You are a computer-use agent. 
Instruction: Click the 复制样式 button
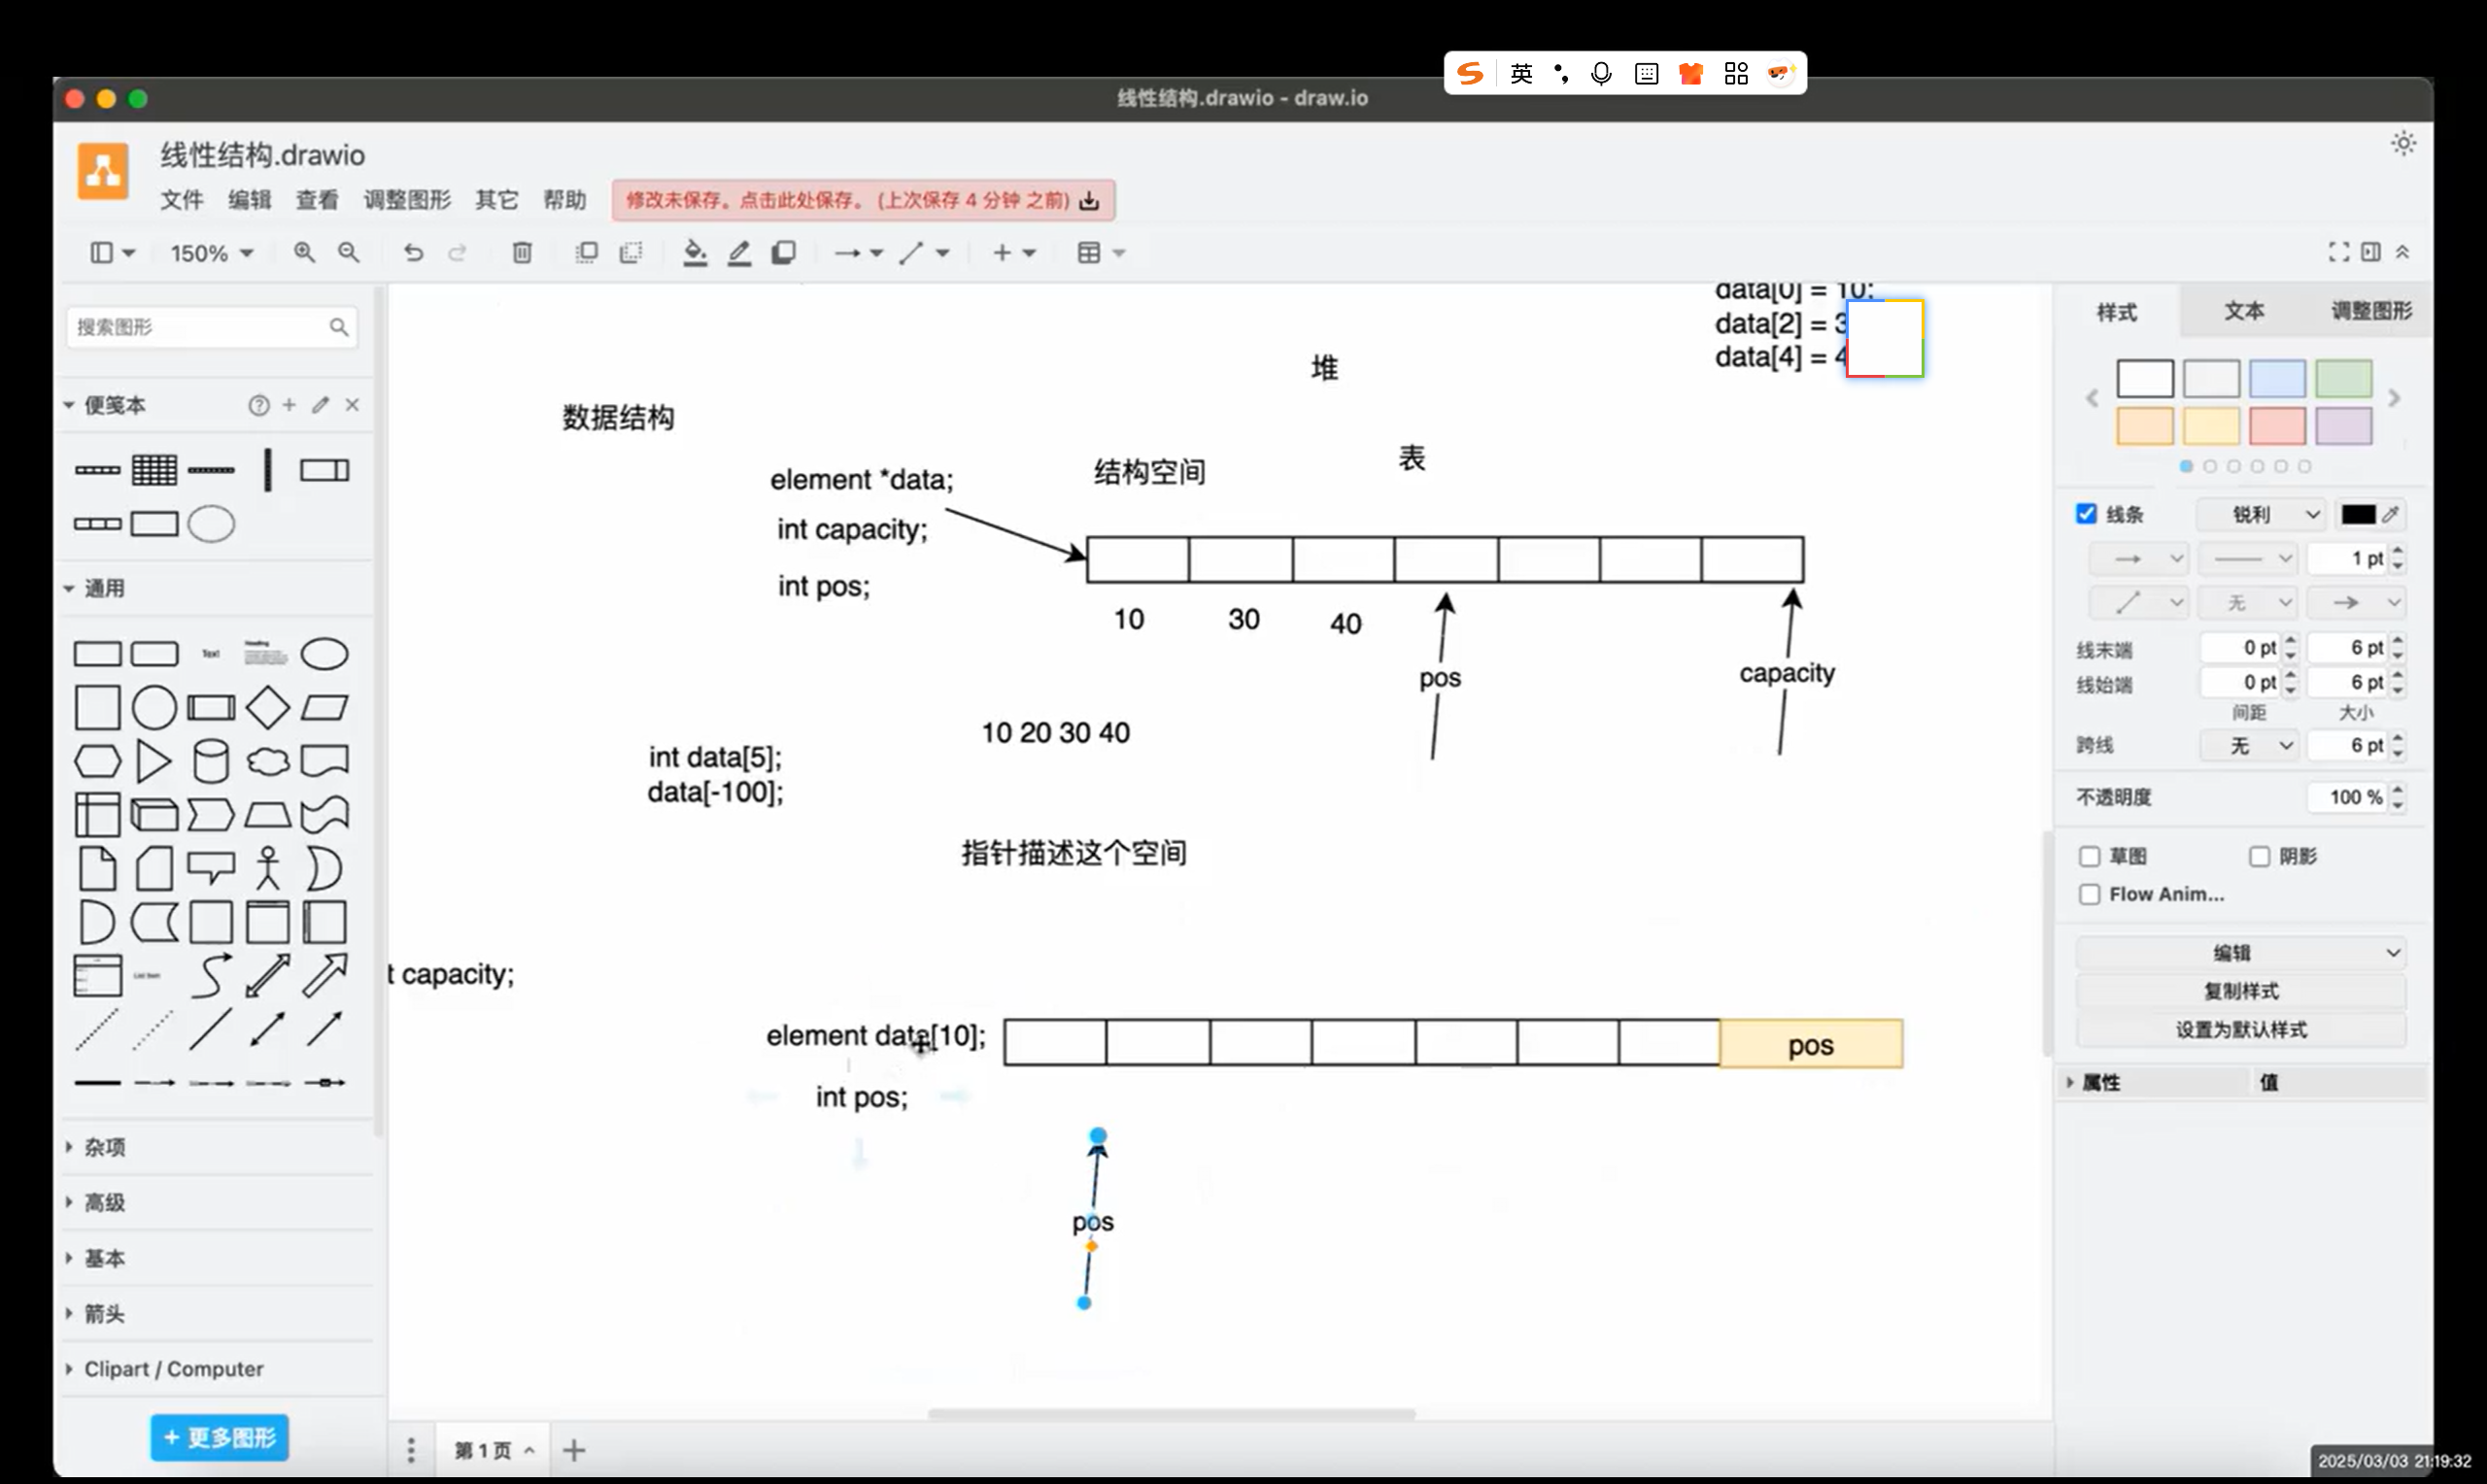2240,991
